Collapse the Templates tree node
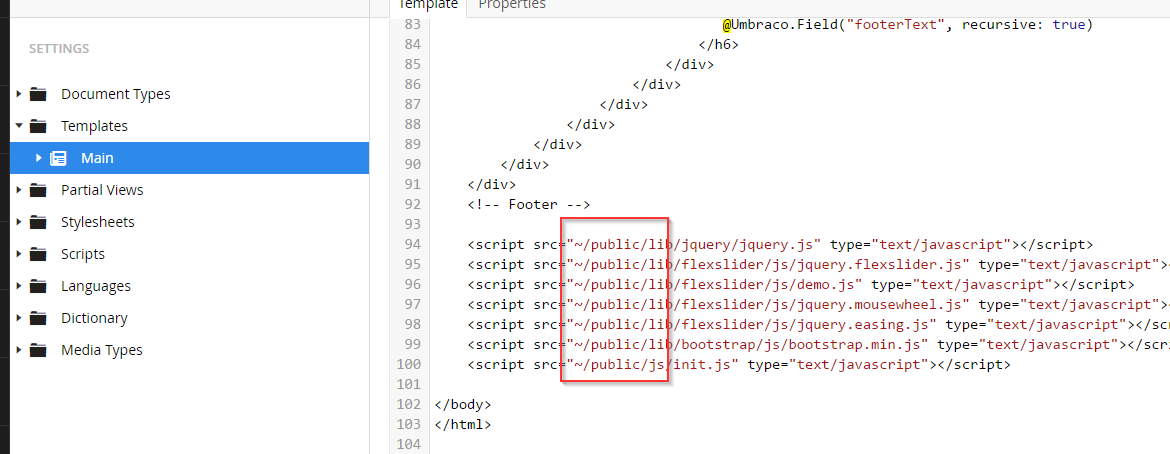The height and width of the screenshot is (454, 1170). 19,126
